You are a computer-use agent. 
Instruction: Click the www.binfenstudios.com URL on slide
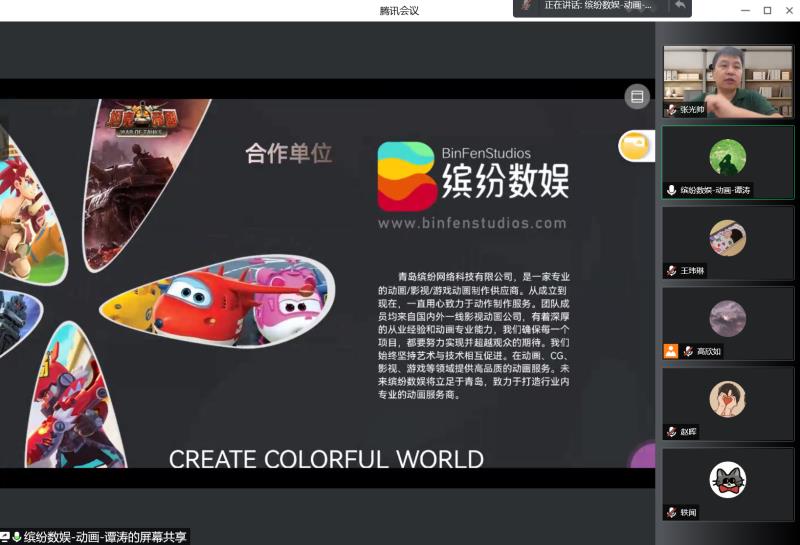tap(472, 224)
